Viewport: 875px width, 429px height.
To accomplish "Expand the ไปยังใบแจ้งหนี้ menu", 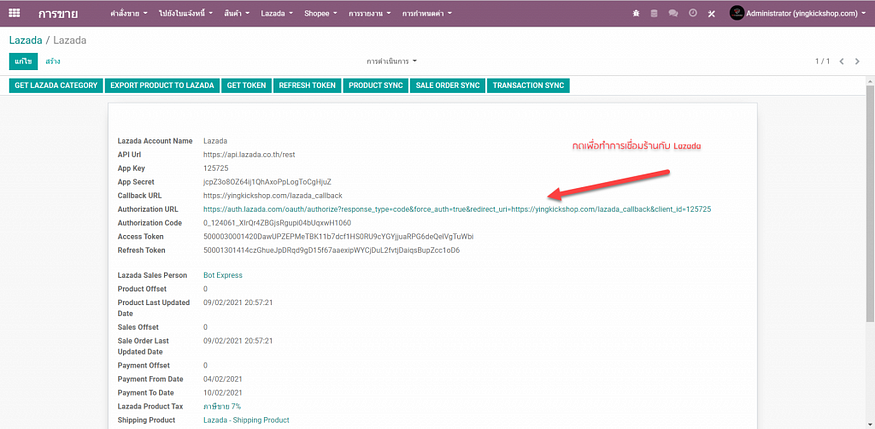I will point(186,13).
